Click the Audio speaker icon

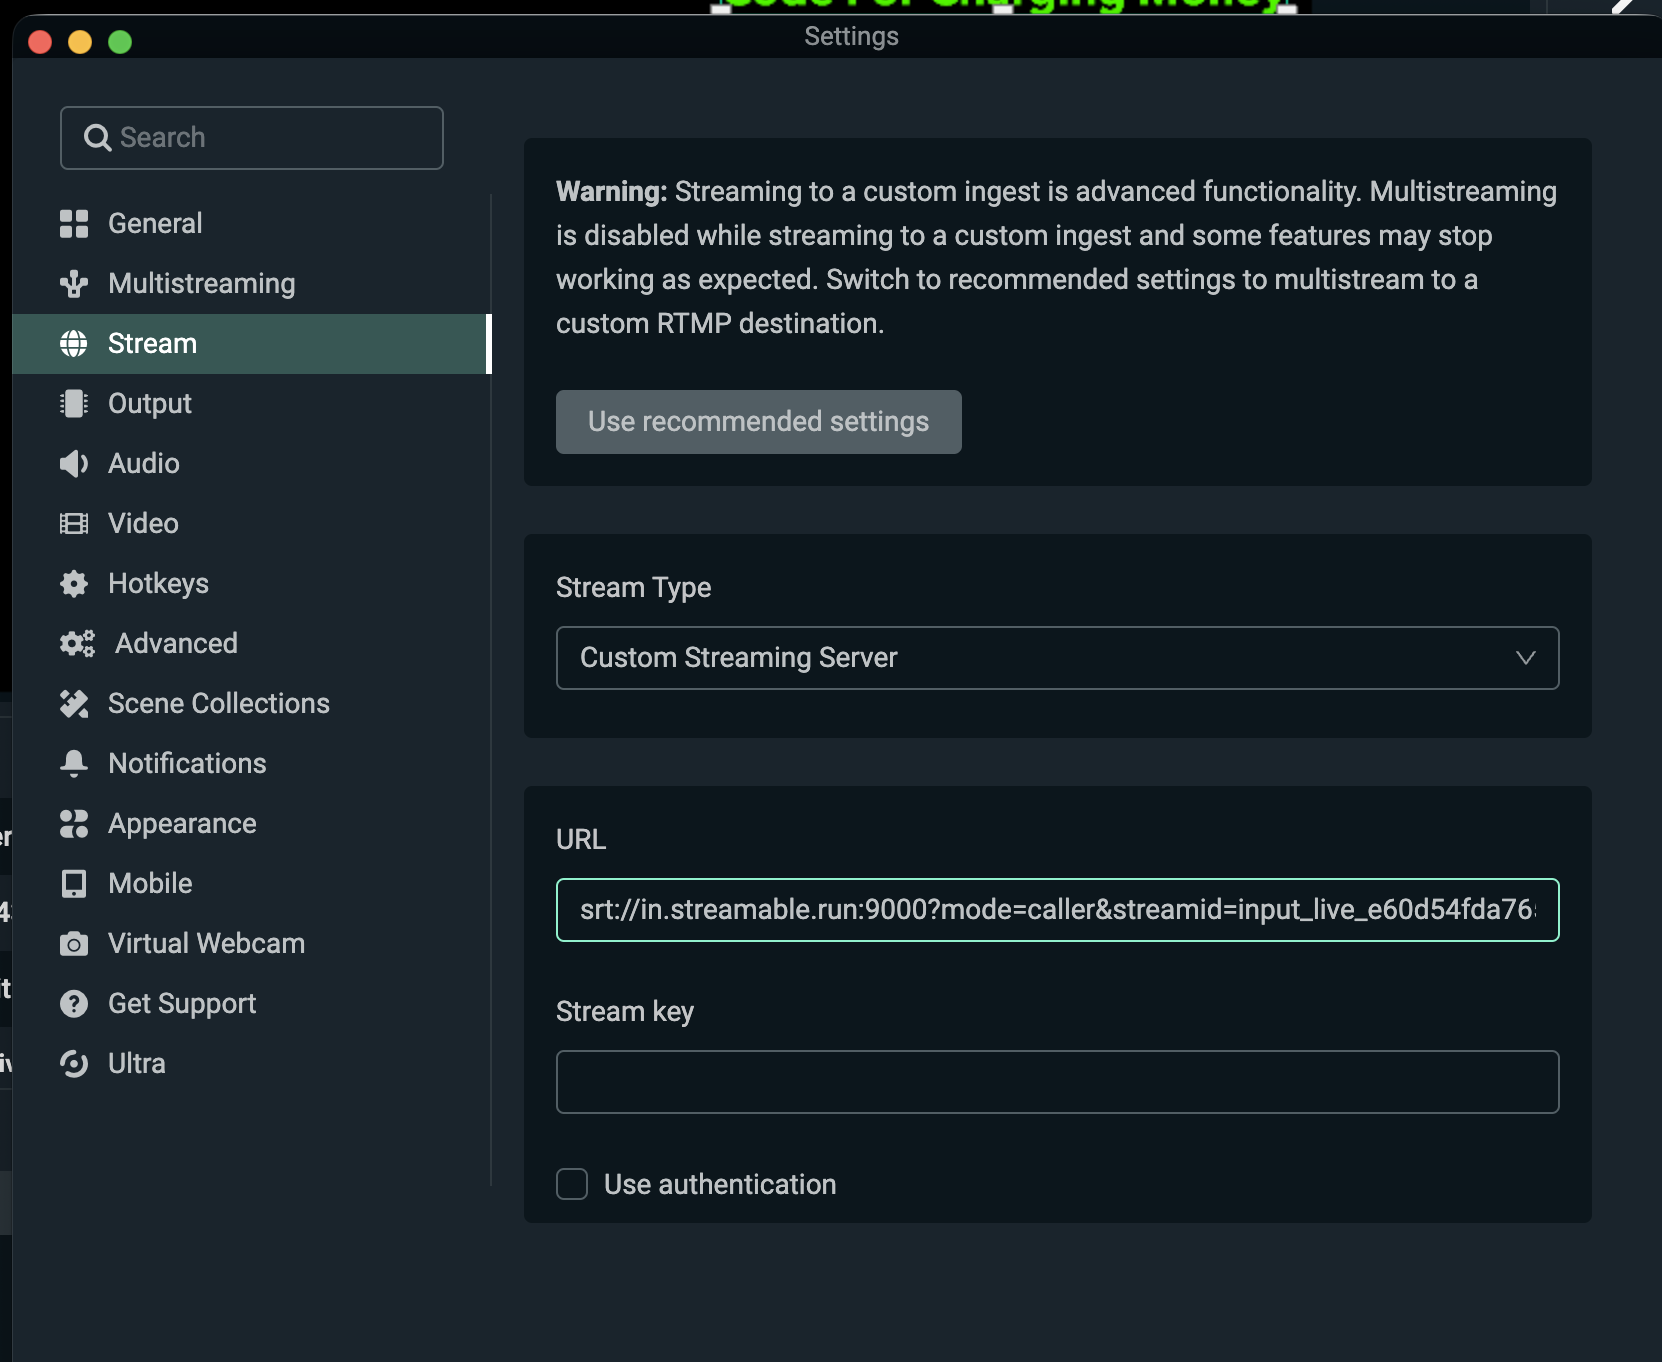pyautogui.click(x=74, y=464)
